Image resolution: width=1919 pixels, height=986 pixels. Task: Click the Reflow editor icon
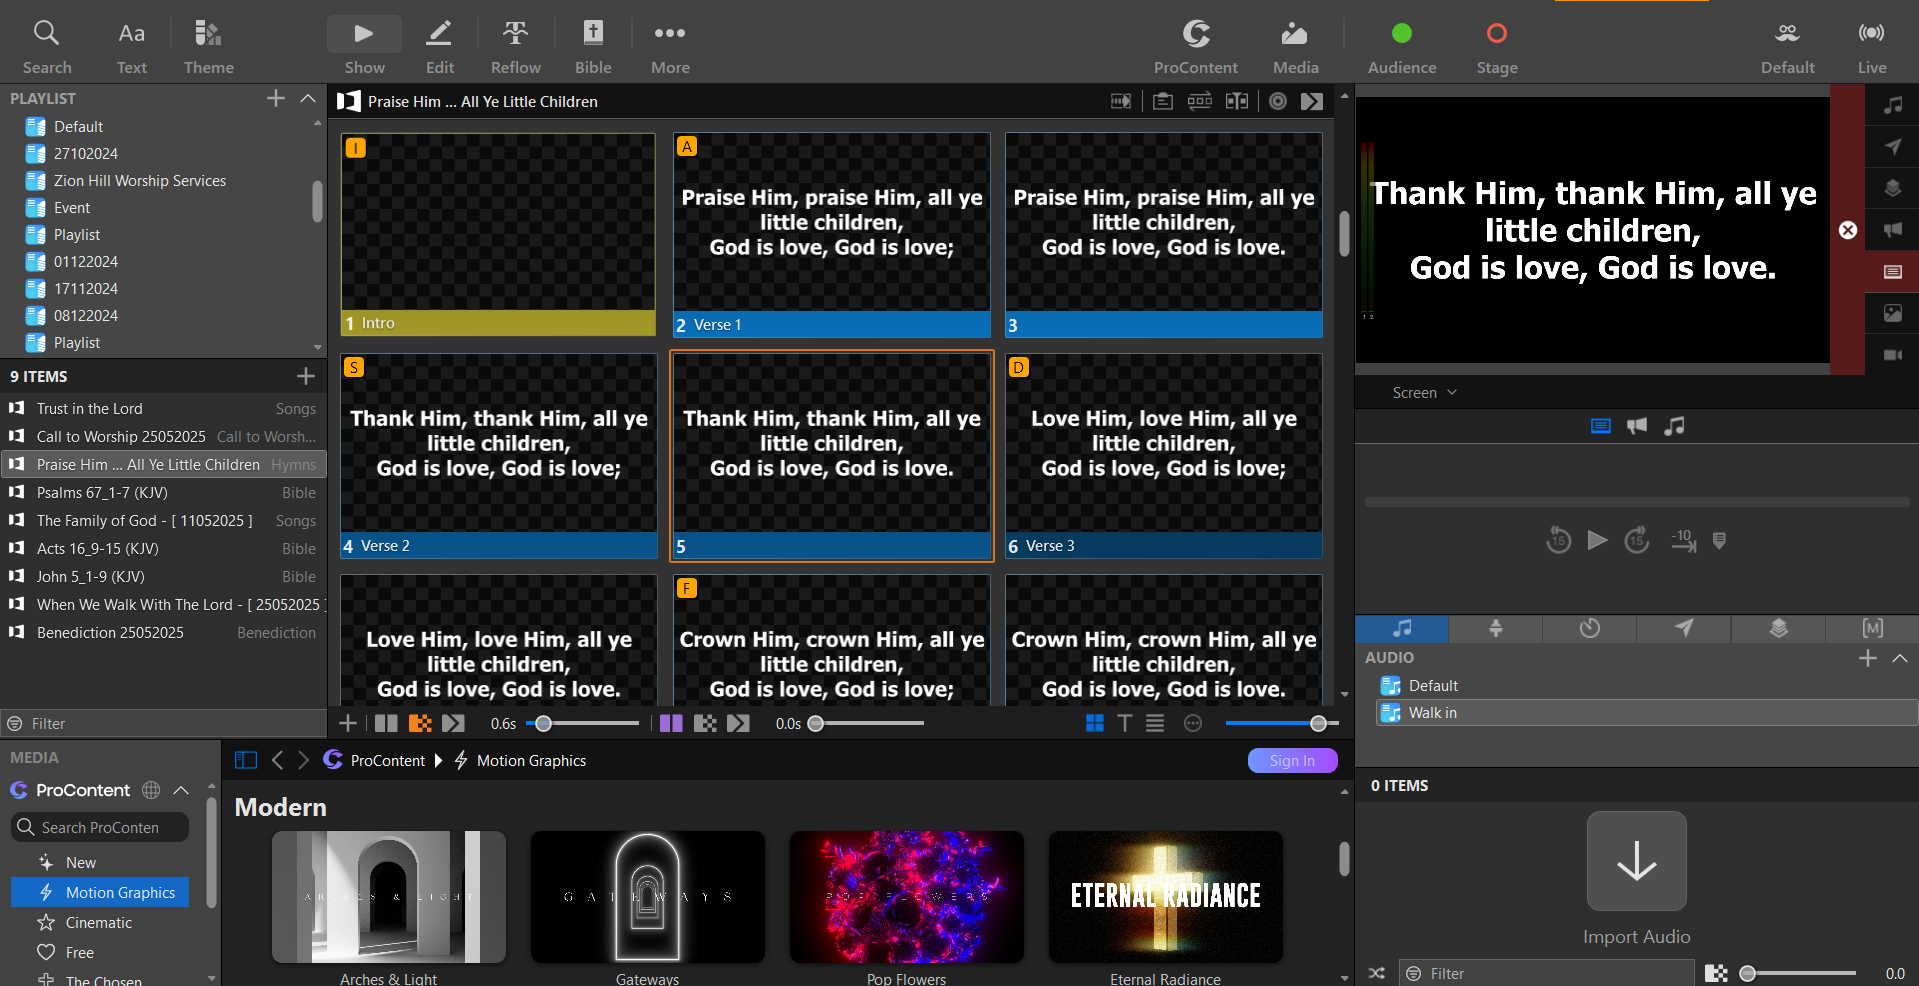515,45
